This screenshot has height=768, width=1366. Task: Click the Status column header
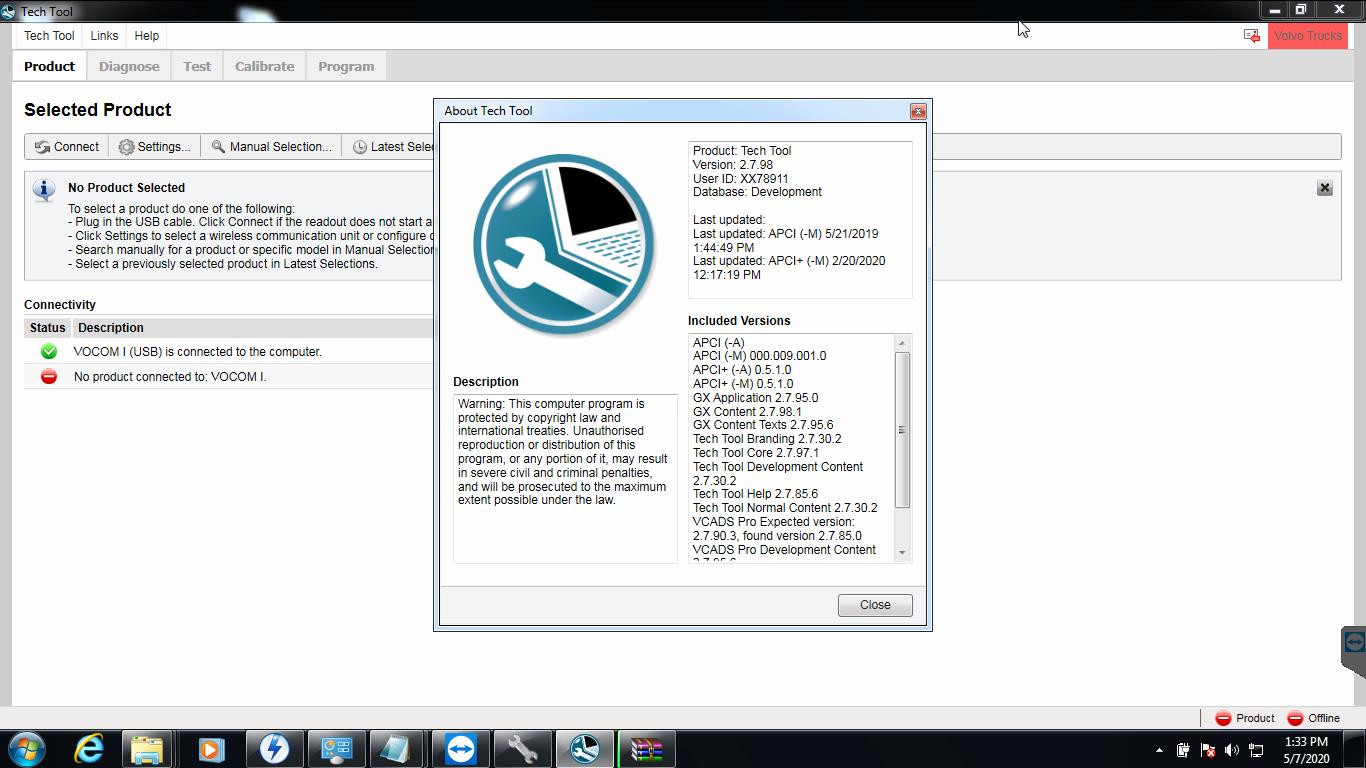[47, 328]
